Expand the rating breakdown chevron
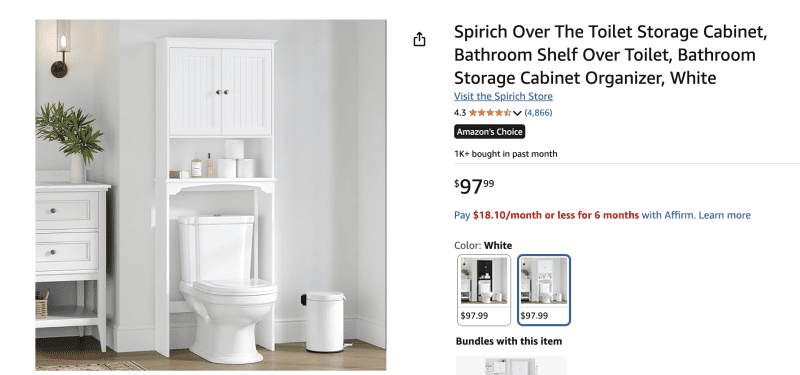This screenshot has width=800, height=375. [x=517, y=113]
